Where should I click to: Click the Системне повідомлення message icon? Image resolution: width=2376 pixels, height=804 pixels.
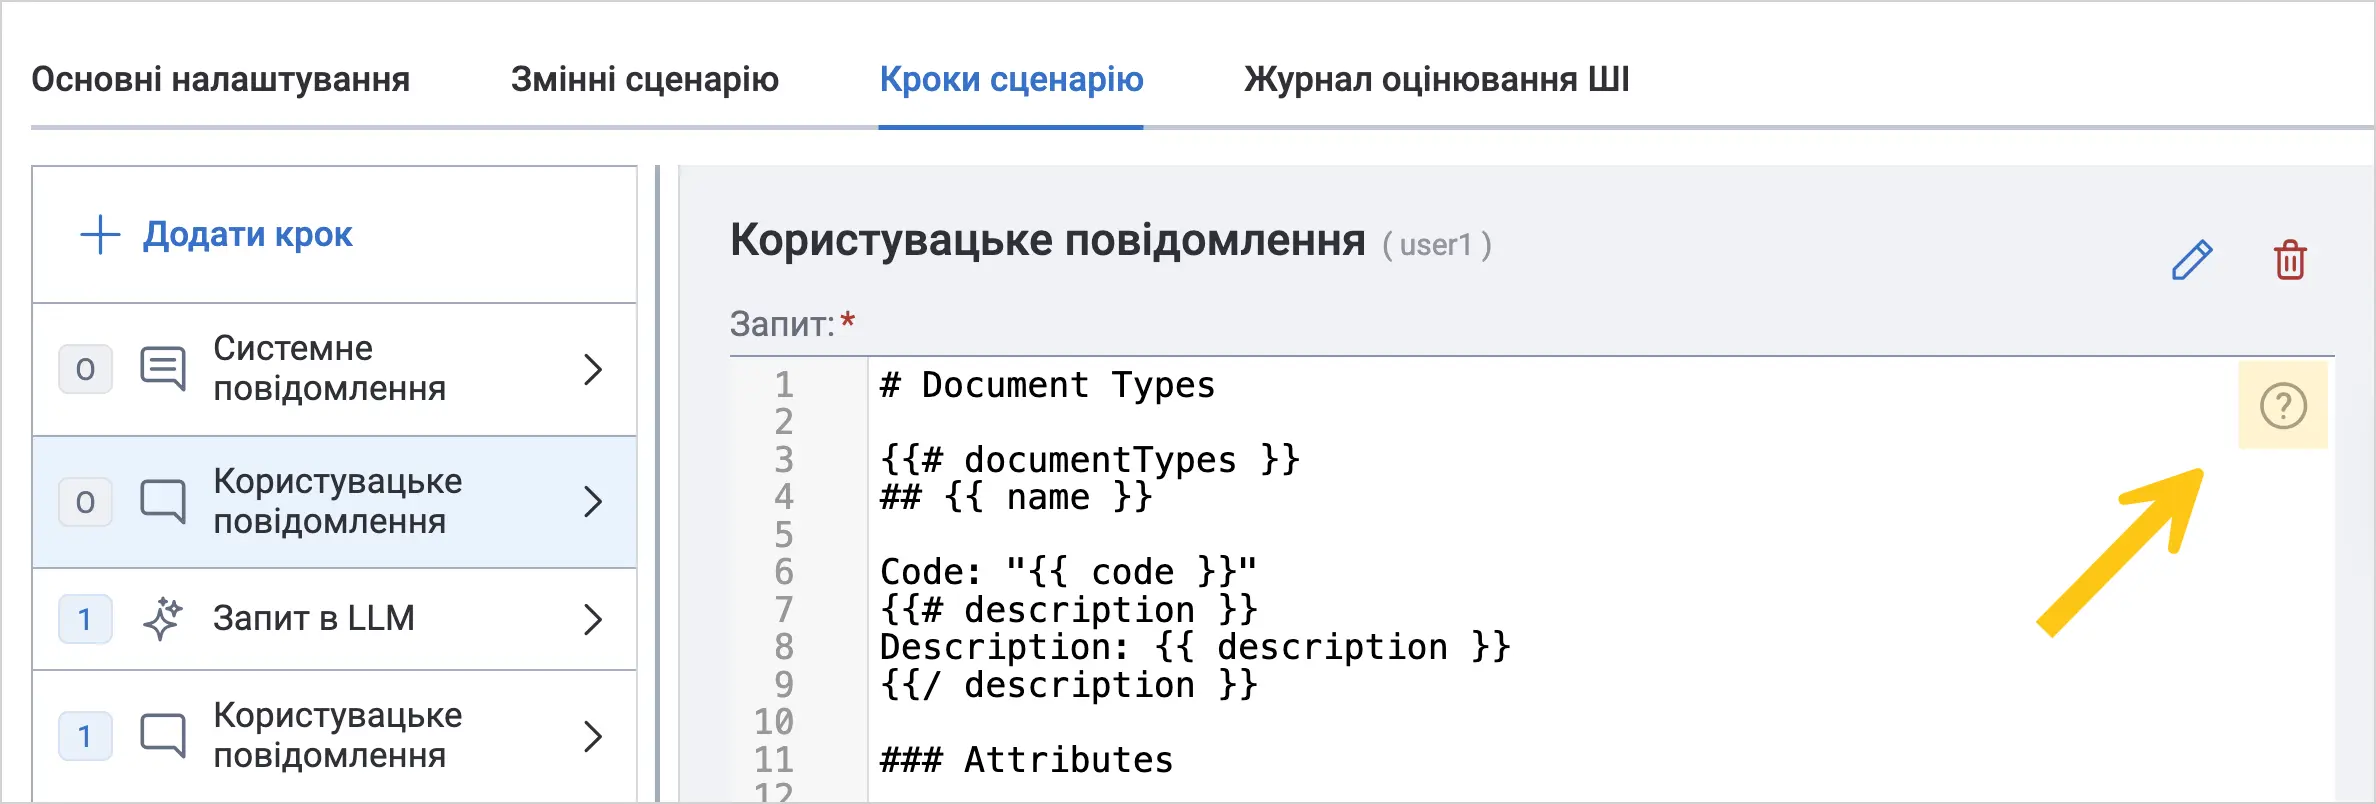pyautogui.click(x=163, y=369)
